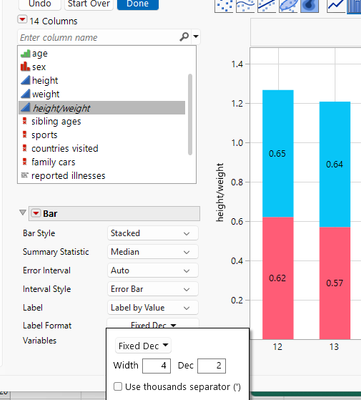Open the Bar Style dropdown

[153, 233]
